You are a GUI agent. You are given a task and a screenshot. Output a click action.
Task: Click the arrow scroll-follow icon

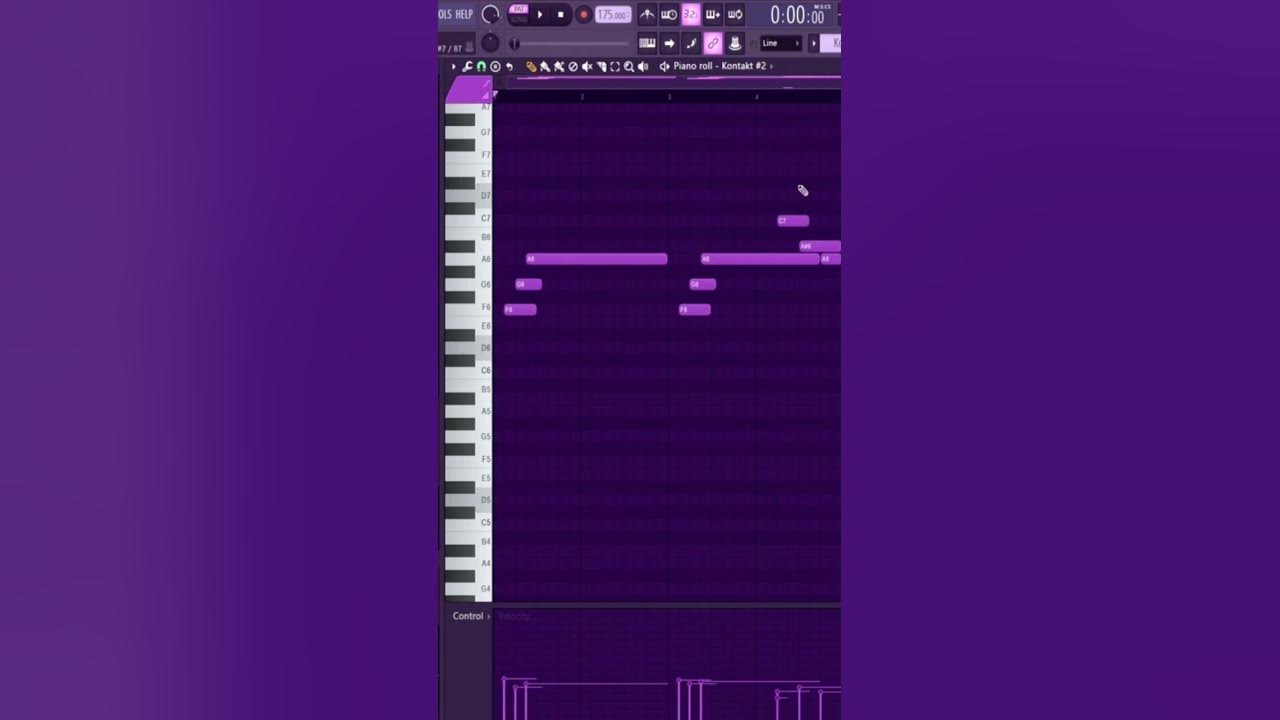670,43
